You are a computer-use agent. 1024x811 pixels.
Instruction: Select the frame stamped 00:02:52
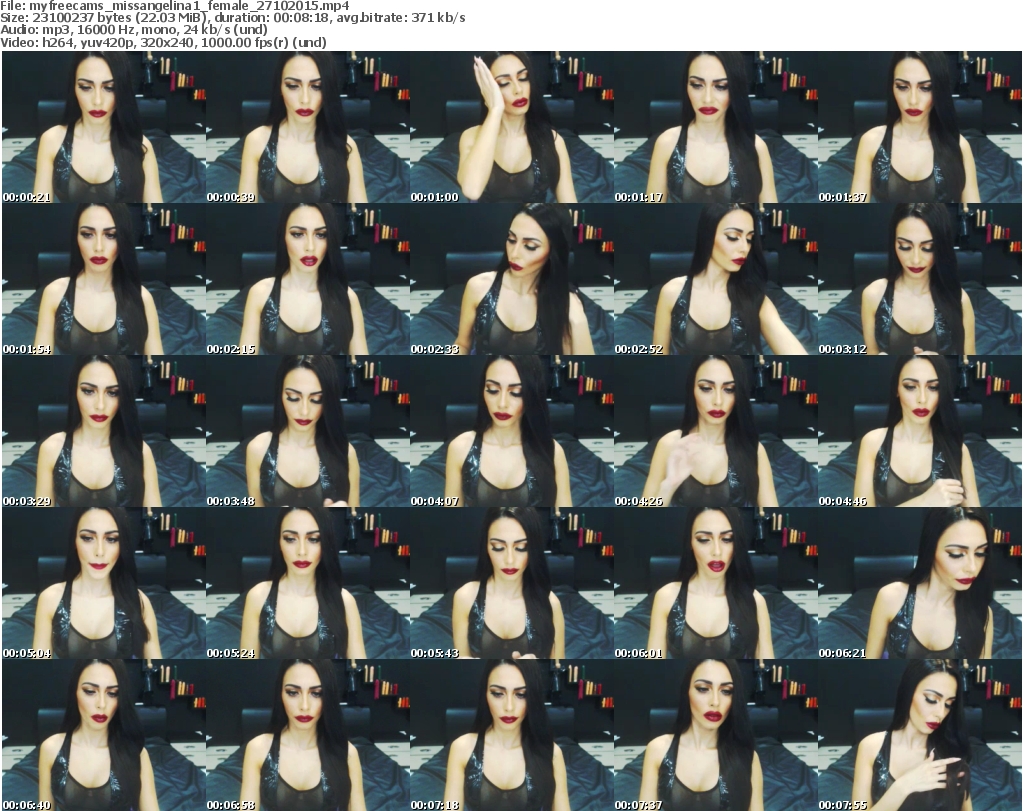pos(716,279)
